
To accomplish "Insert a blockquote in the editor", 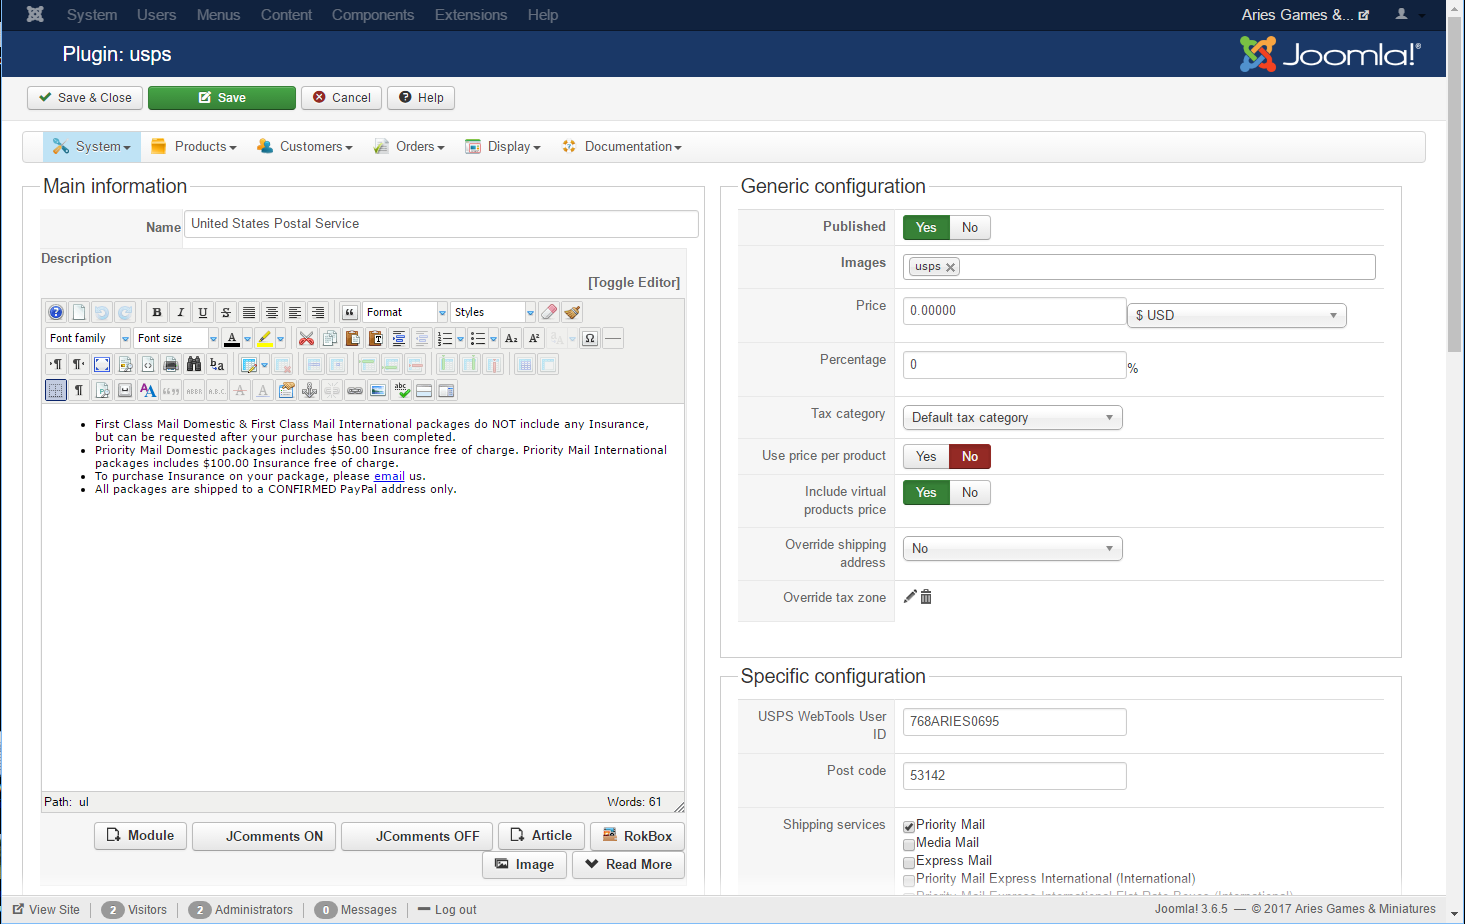I will tap(350, 312).
